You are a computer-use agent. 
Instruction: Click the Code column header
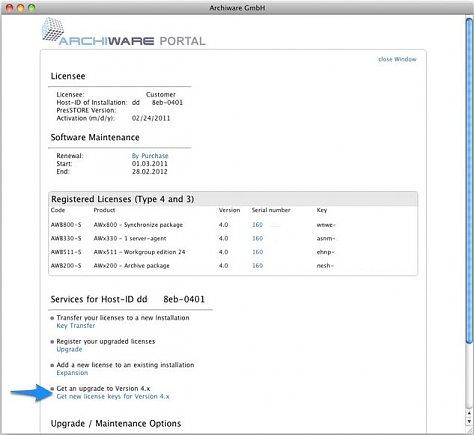tap(58, 210)
